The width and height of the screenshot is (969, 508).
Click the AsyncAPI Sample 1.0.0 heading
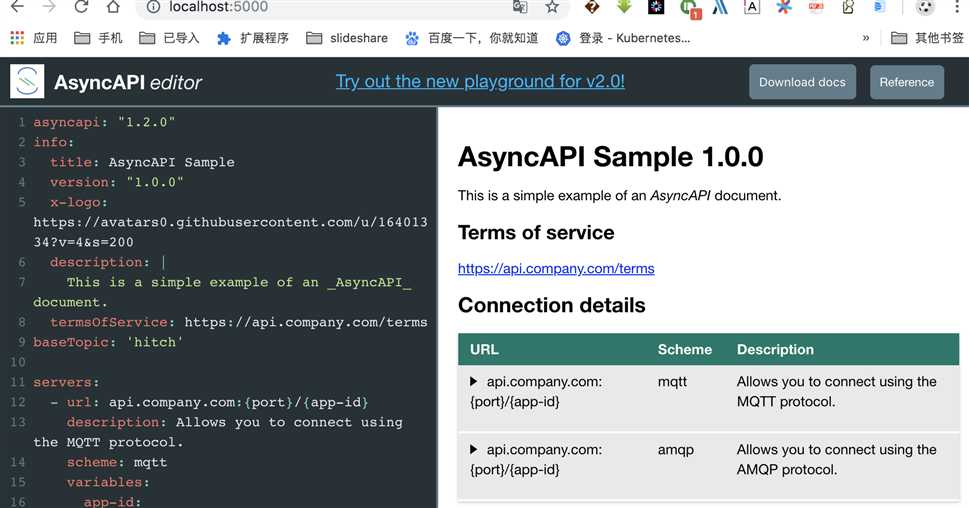point(610,157)
